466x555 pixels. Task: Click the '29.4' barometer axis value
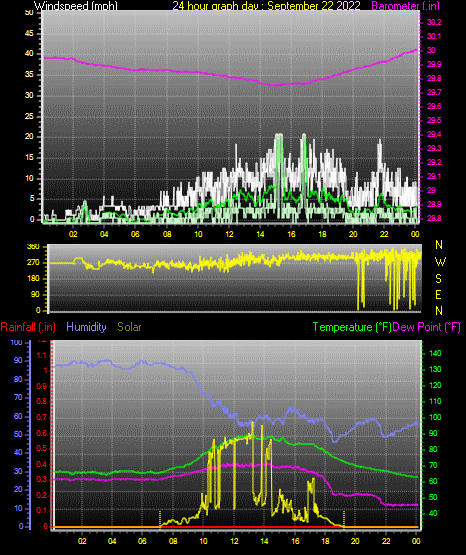pyautogui.click(x=435, y=135)
